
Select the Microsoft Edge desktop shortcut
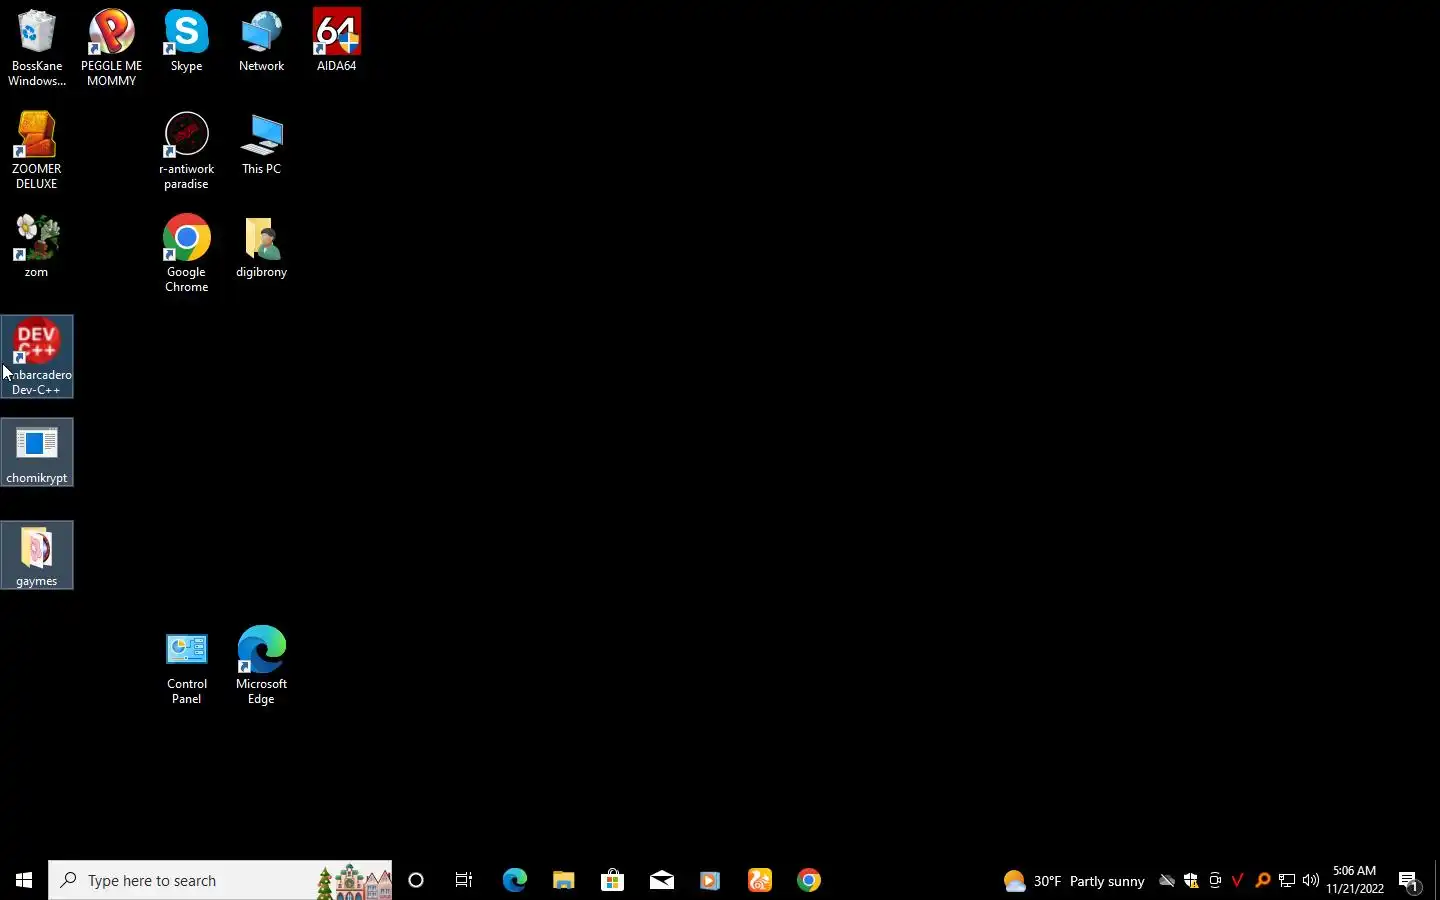tap(261, 665)
